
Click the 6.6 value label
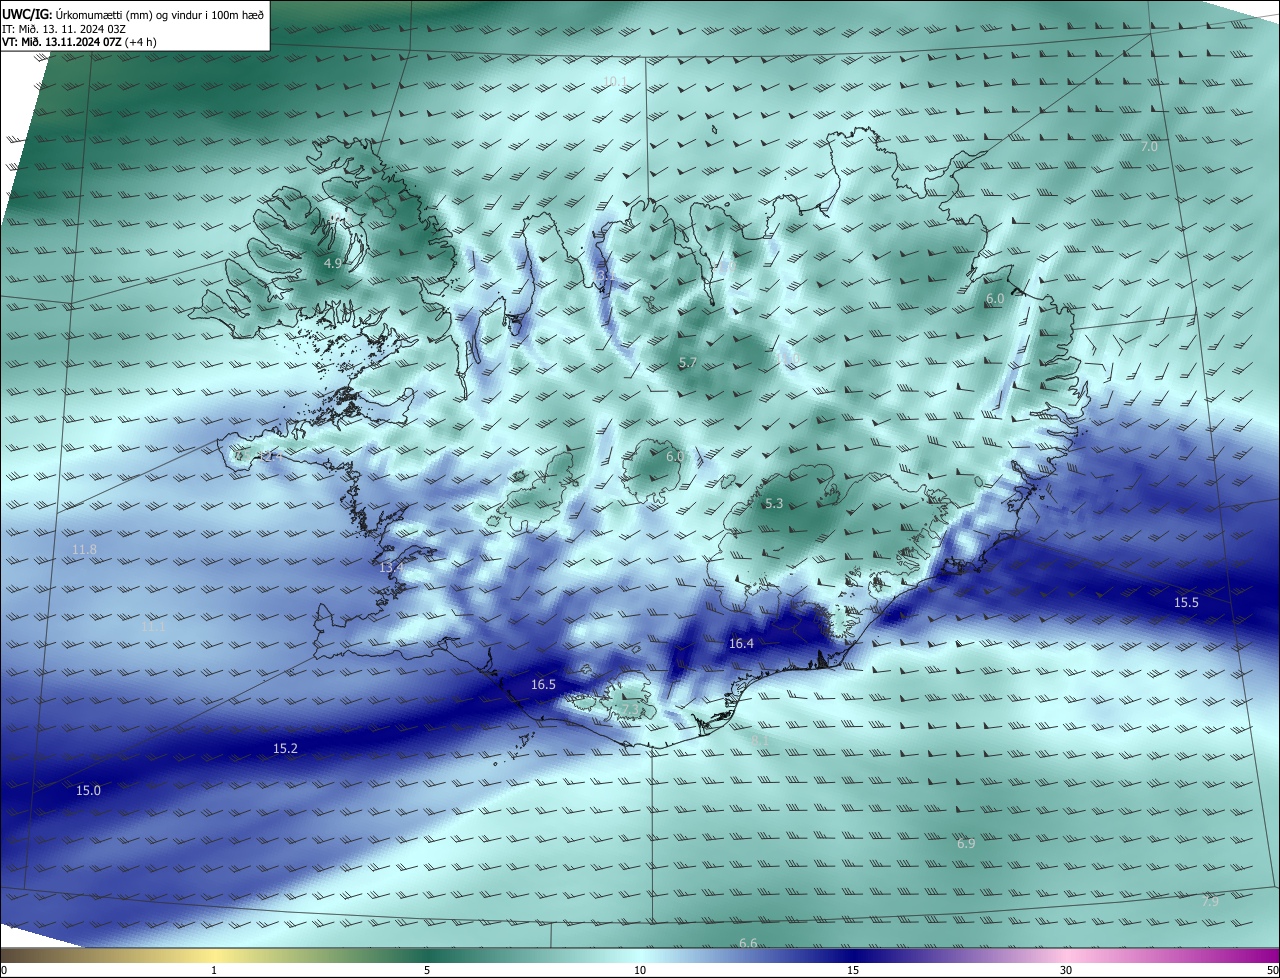tap(748, 943)
